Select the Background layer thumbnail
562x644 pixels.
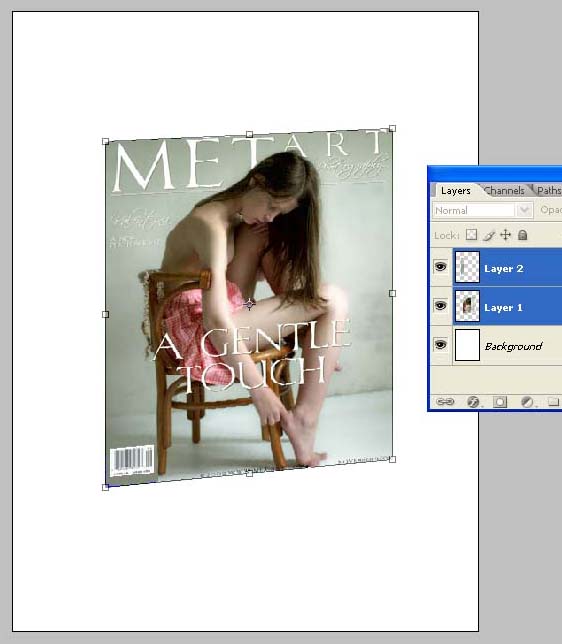coord(468,345)
